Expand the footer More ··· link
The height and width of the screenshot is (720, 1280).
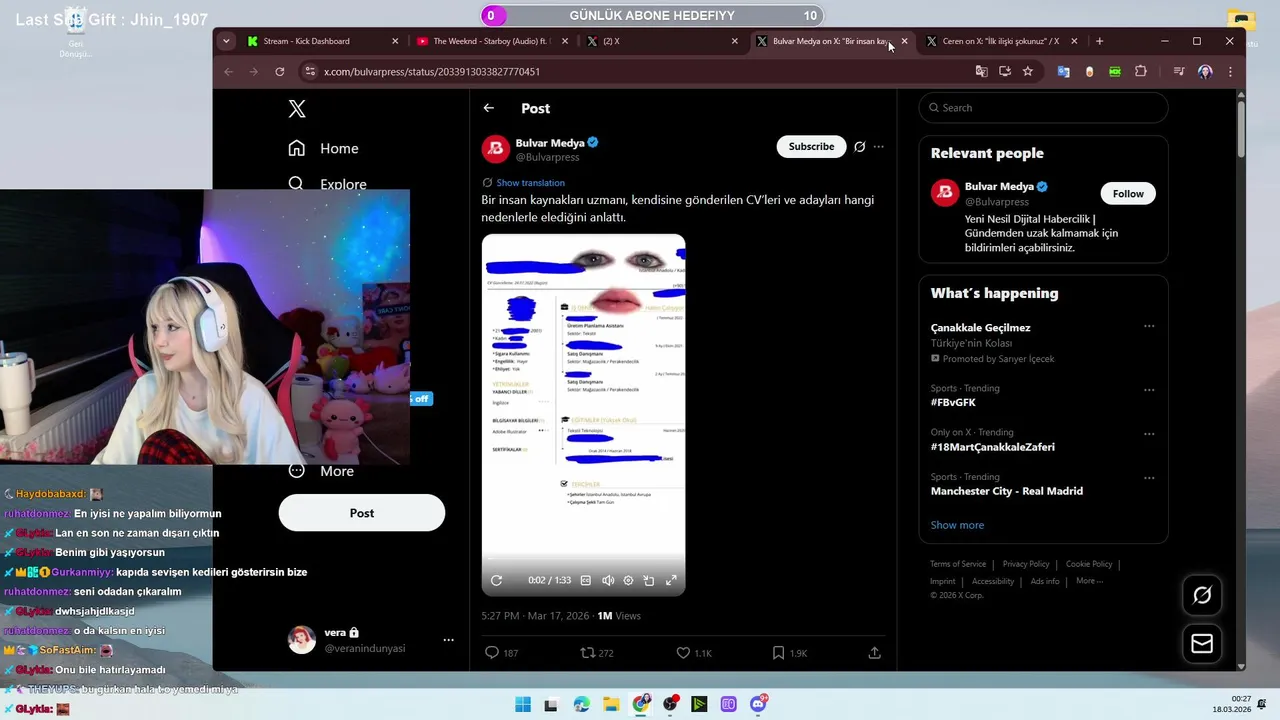(1089, 581)
